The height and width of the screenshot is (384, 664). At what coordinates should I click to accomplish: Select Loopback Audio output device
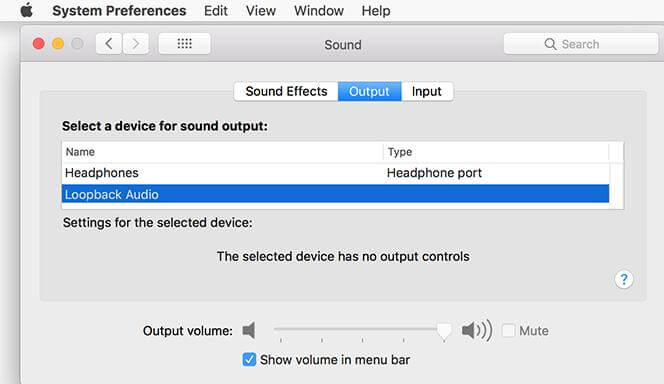pyautogui.click(x=335, y=194)
